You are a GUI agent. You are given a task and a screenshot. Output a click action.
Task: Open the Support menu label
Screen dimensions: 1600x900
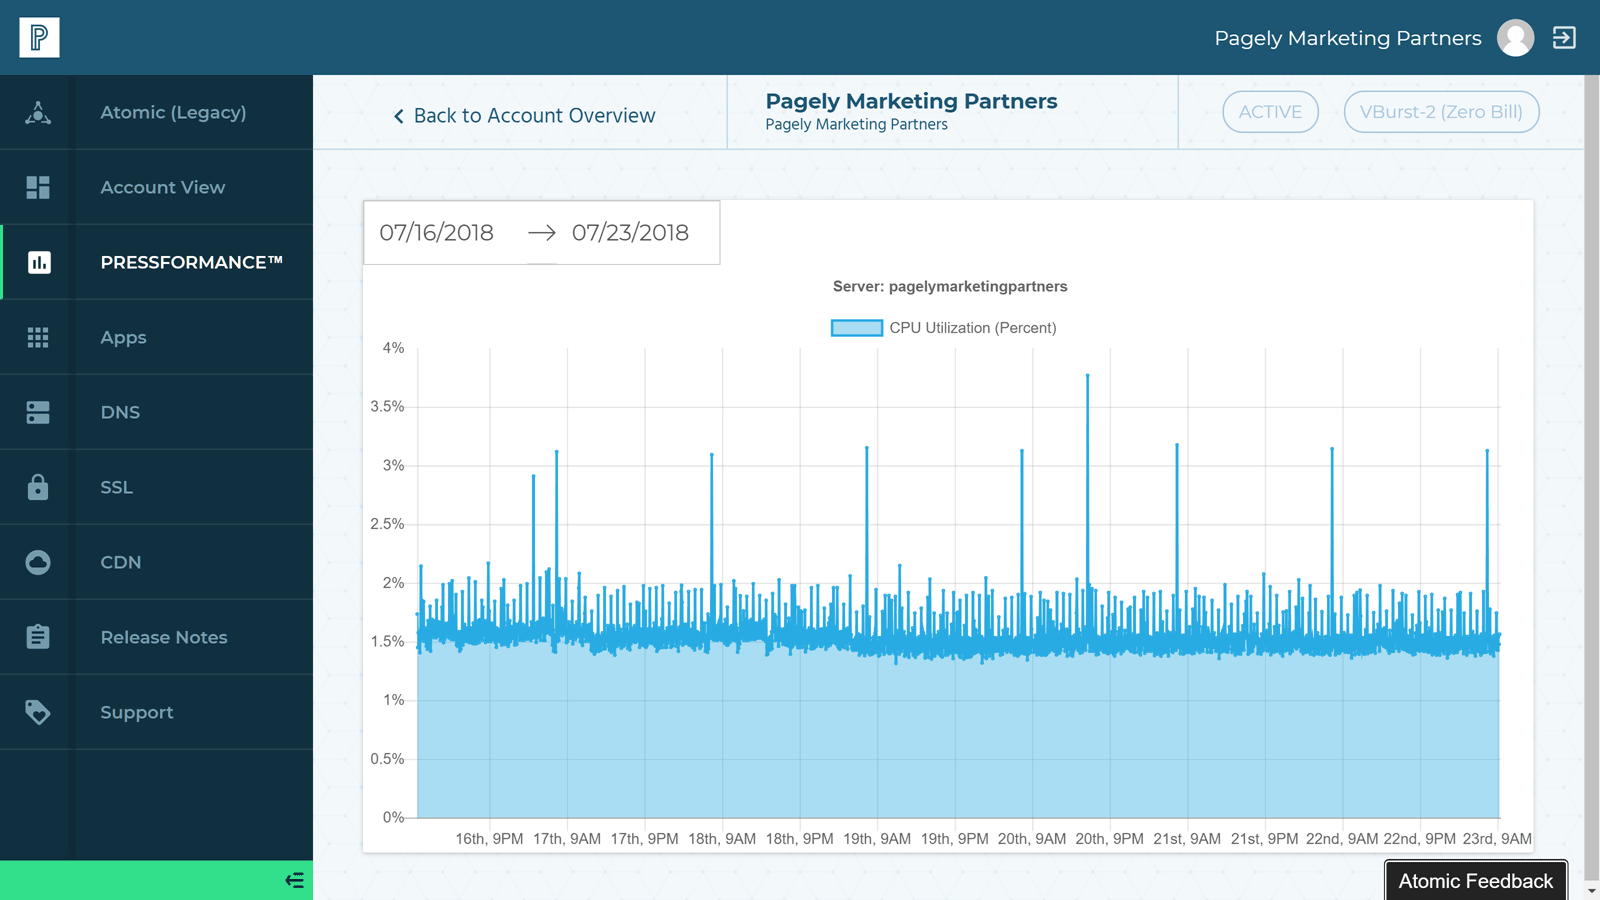[137, 713]
